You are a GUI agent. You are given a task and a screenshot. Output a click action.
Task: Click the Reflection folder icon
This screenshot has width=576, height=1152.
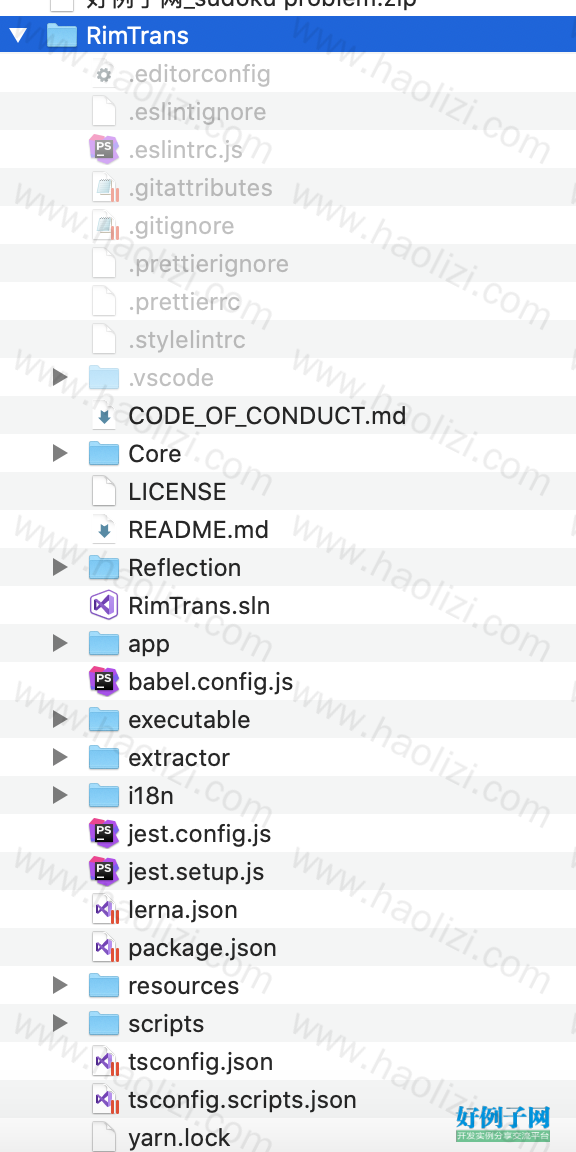(x=104, y=567)
